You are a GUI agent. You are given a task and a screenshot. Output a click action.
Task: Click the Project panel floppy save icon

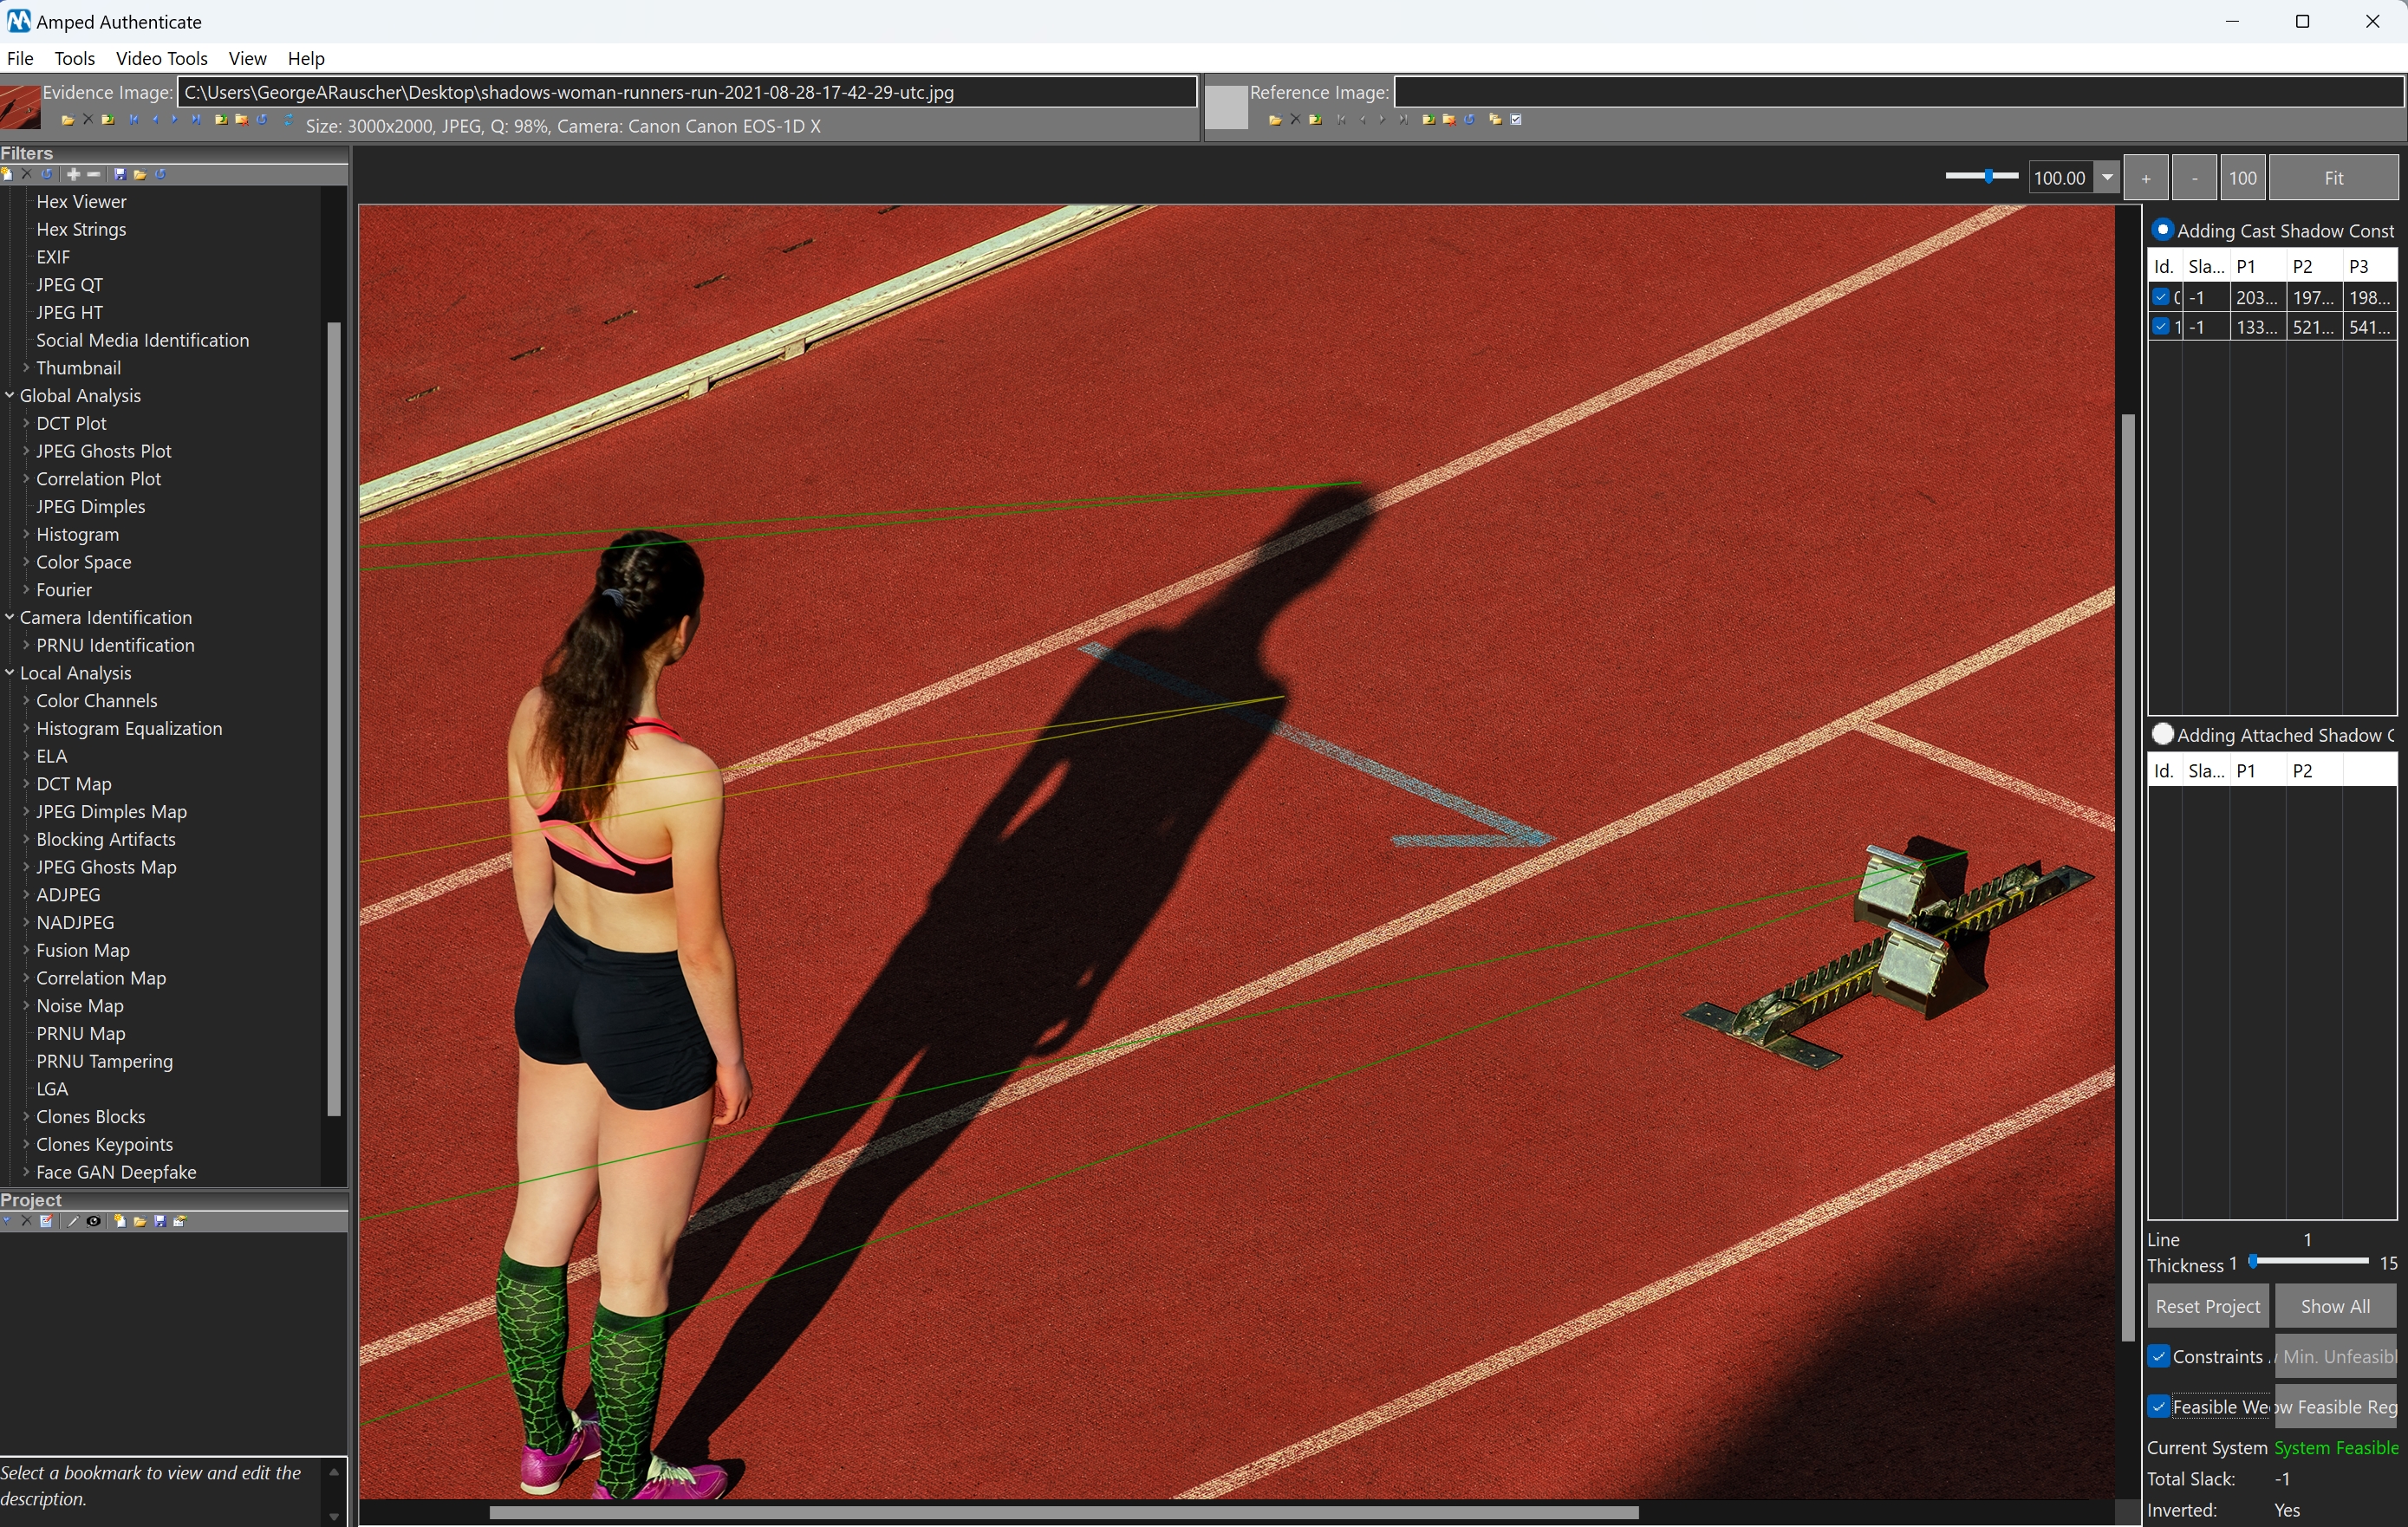(x=160, y=1221)
